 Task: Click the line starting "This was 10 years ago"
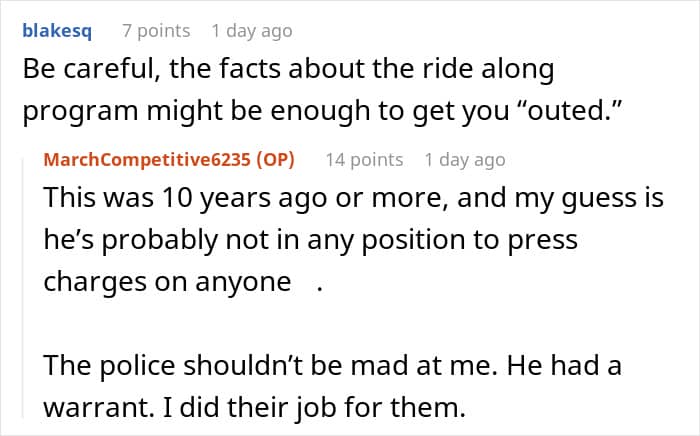point(354,198)
